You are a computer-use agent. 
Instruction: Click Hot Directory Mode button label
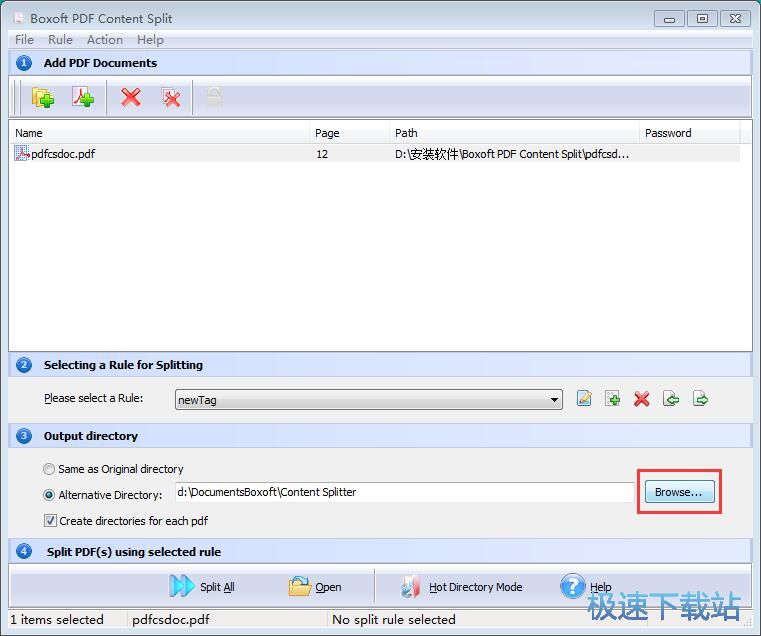click(475, 587)
